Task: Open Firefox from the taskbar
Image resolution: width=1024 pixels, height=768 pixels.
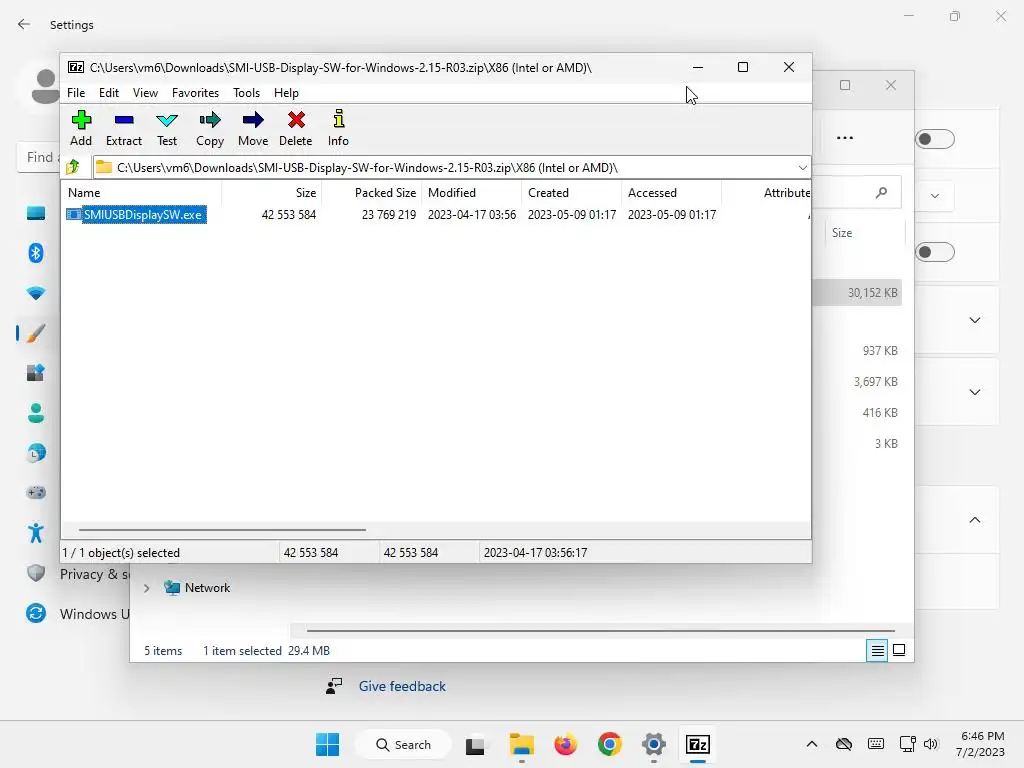Action: click(566, 744)
